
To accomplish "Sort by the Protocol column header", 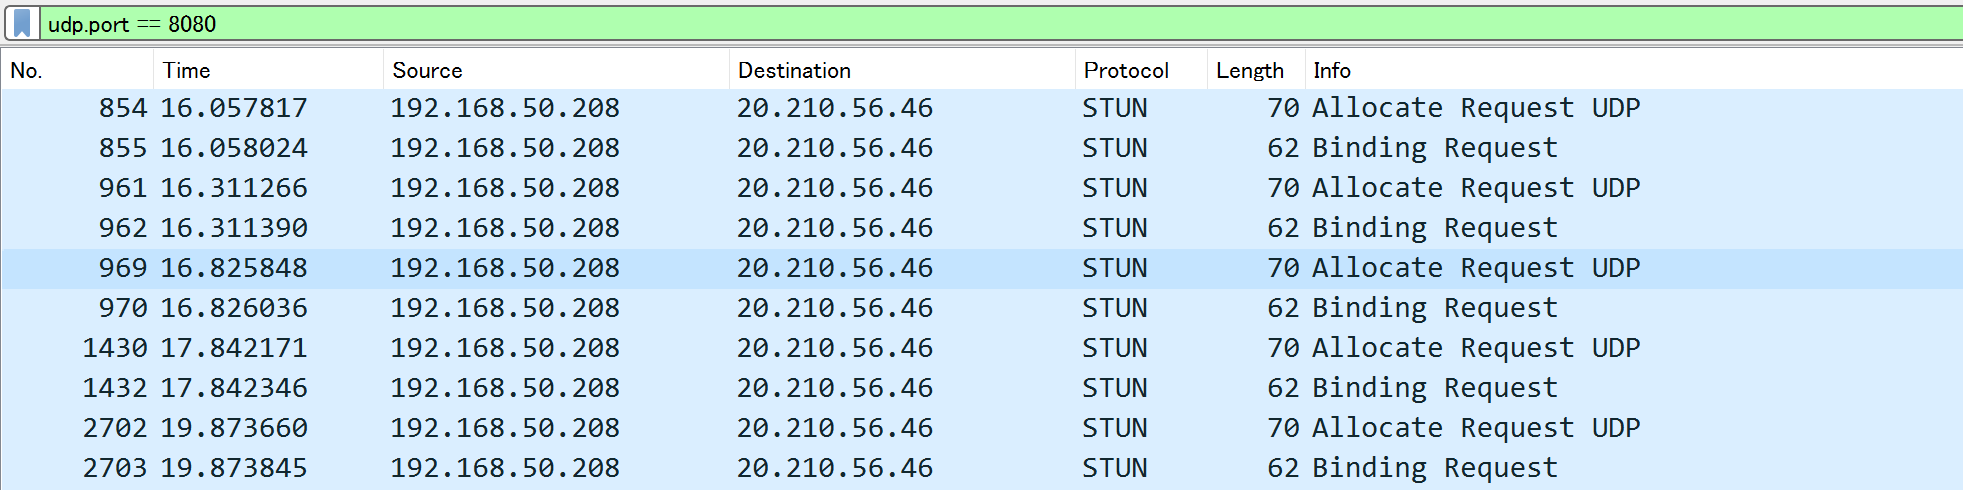I will (x=1141, y=70).
